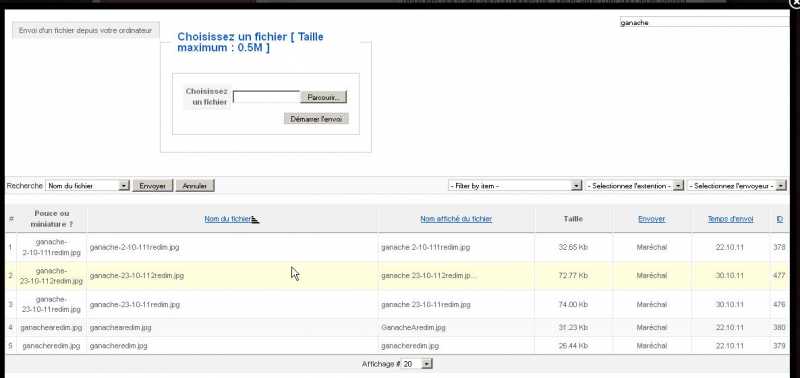Select thumbnail ganachearedim.jpg in row 4
The width and height of the screenshot is (800, 378).
click(x=52, y=327)
